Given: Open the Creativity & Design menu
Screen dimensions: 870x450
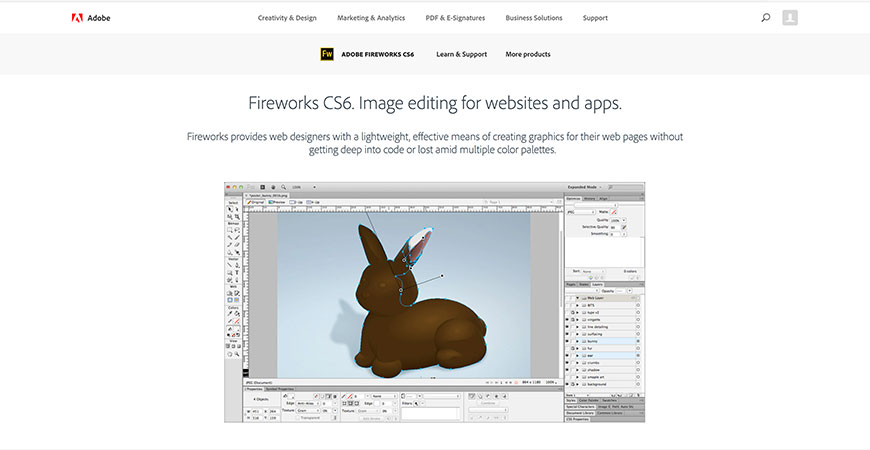Looking at the screenshot, I should point(287,17).
